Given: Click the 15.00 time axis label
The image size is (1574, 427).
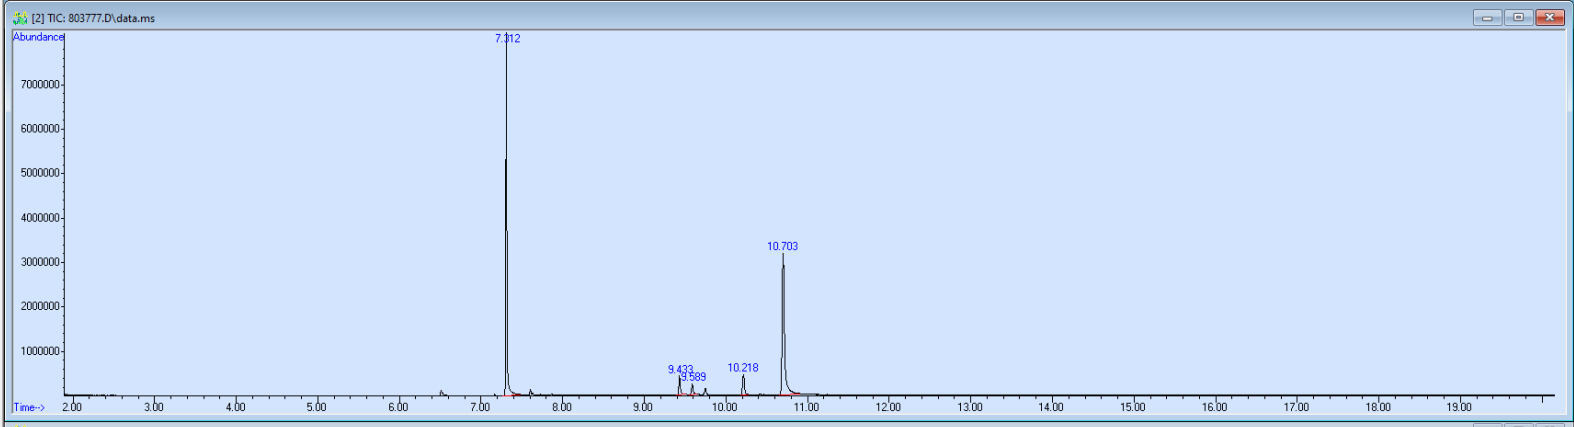Looking at the screenshot, I should click(1133, 407).
